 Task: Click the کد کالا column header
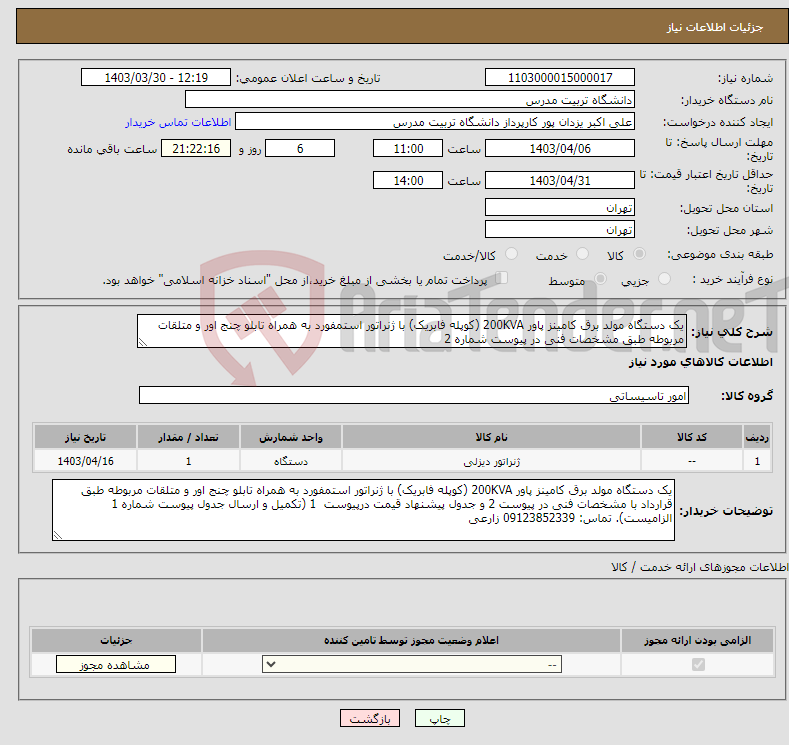[691, 437]
